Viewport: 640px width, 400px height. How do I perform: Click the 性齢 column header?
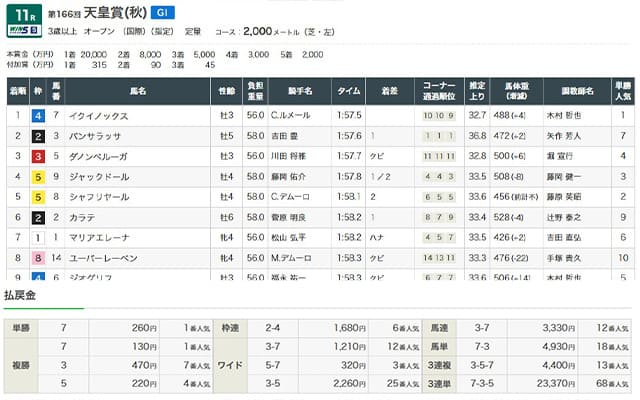point(227,91)
